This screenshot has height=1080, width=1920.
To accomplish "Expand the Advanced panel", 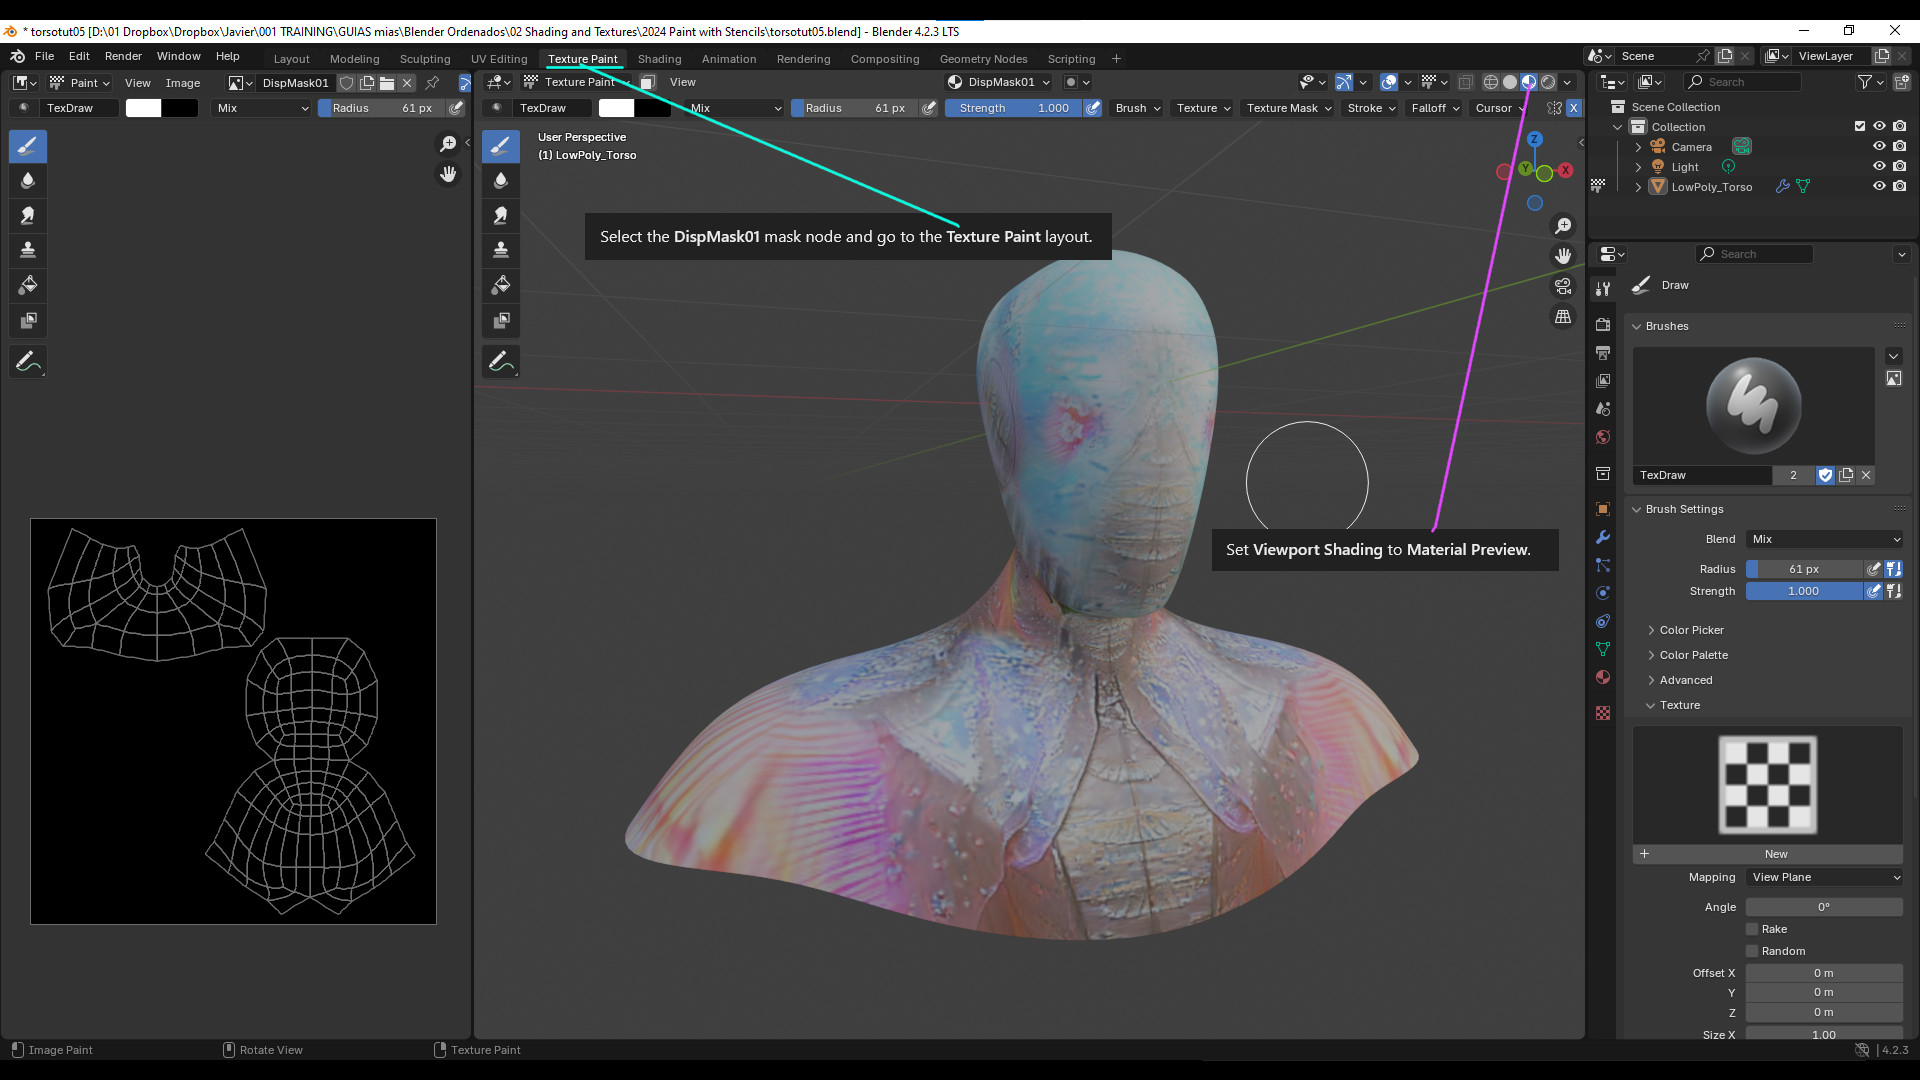I will [1685, 680].
